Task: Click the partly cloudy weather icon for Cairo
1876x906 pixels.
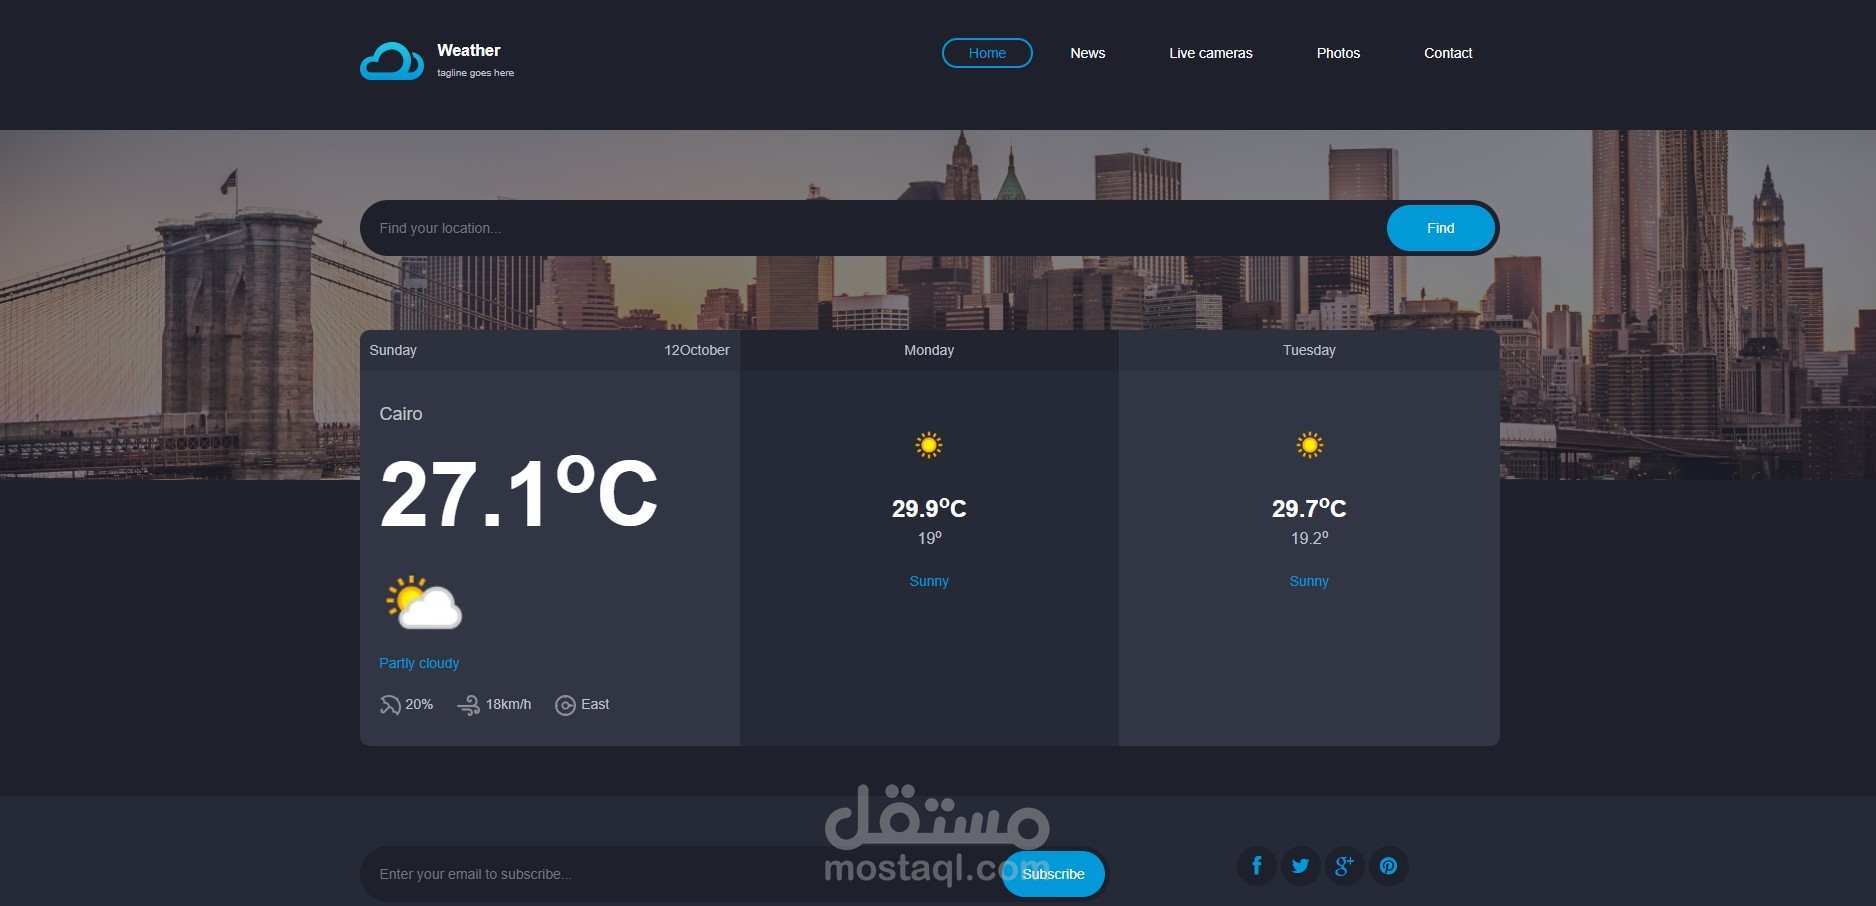Action: [x=422, y=601]
